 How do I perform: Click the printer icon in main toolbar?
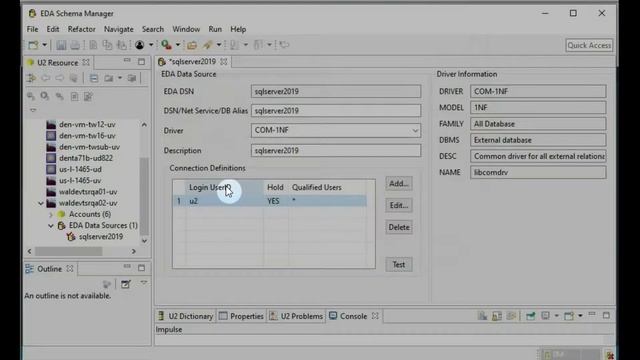75,45
